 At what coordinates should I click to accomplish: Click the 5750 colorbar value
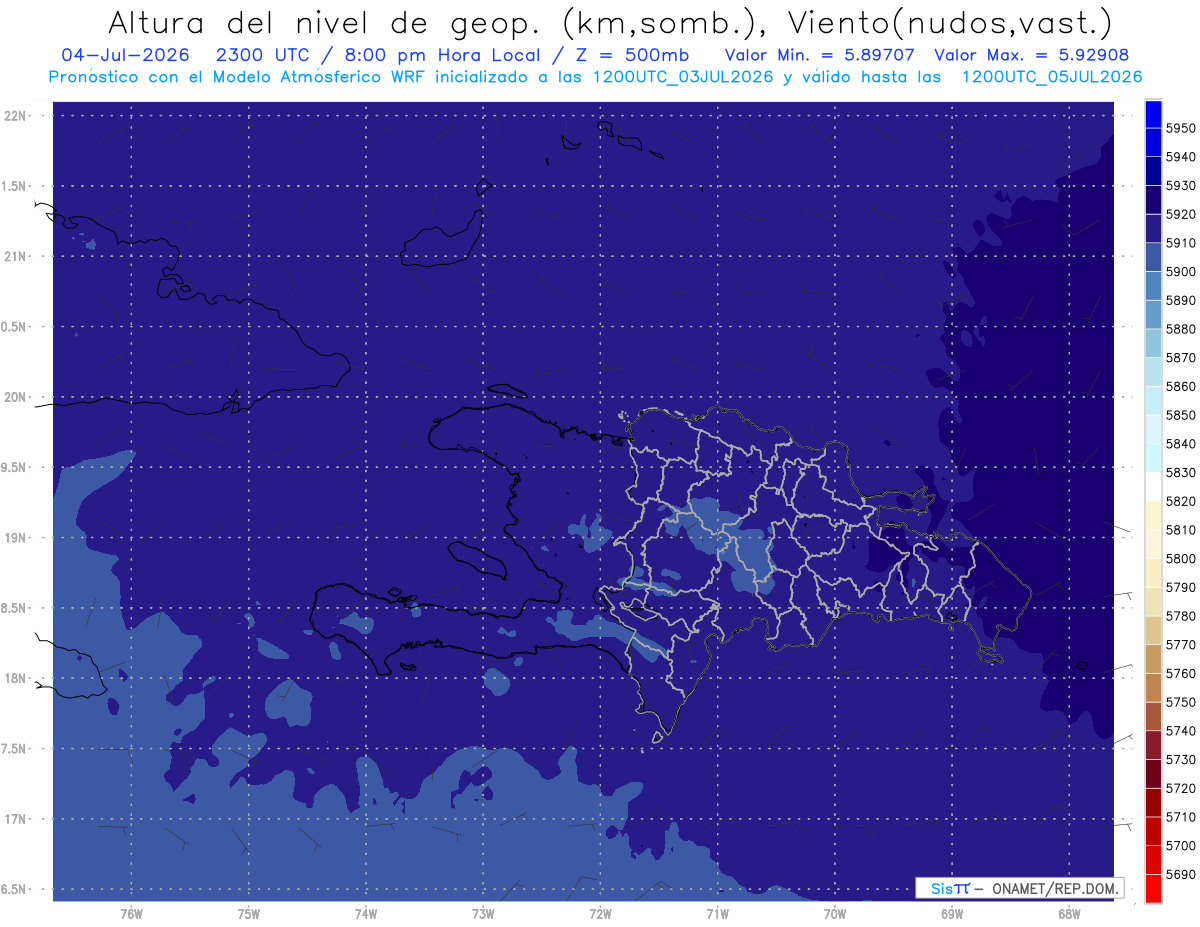coord(1181,702)
